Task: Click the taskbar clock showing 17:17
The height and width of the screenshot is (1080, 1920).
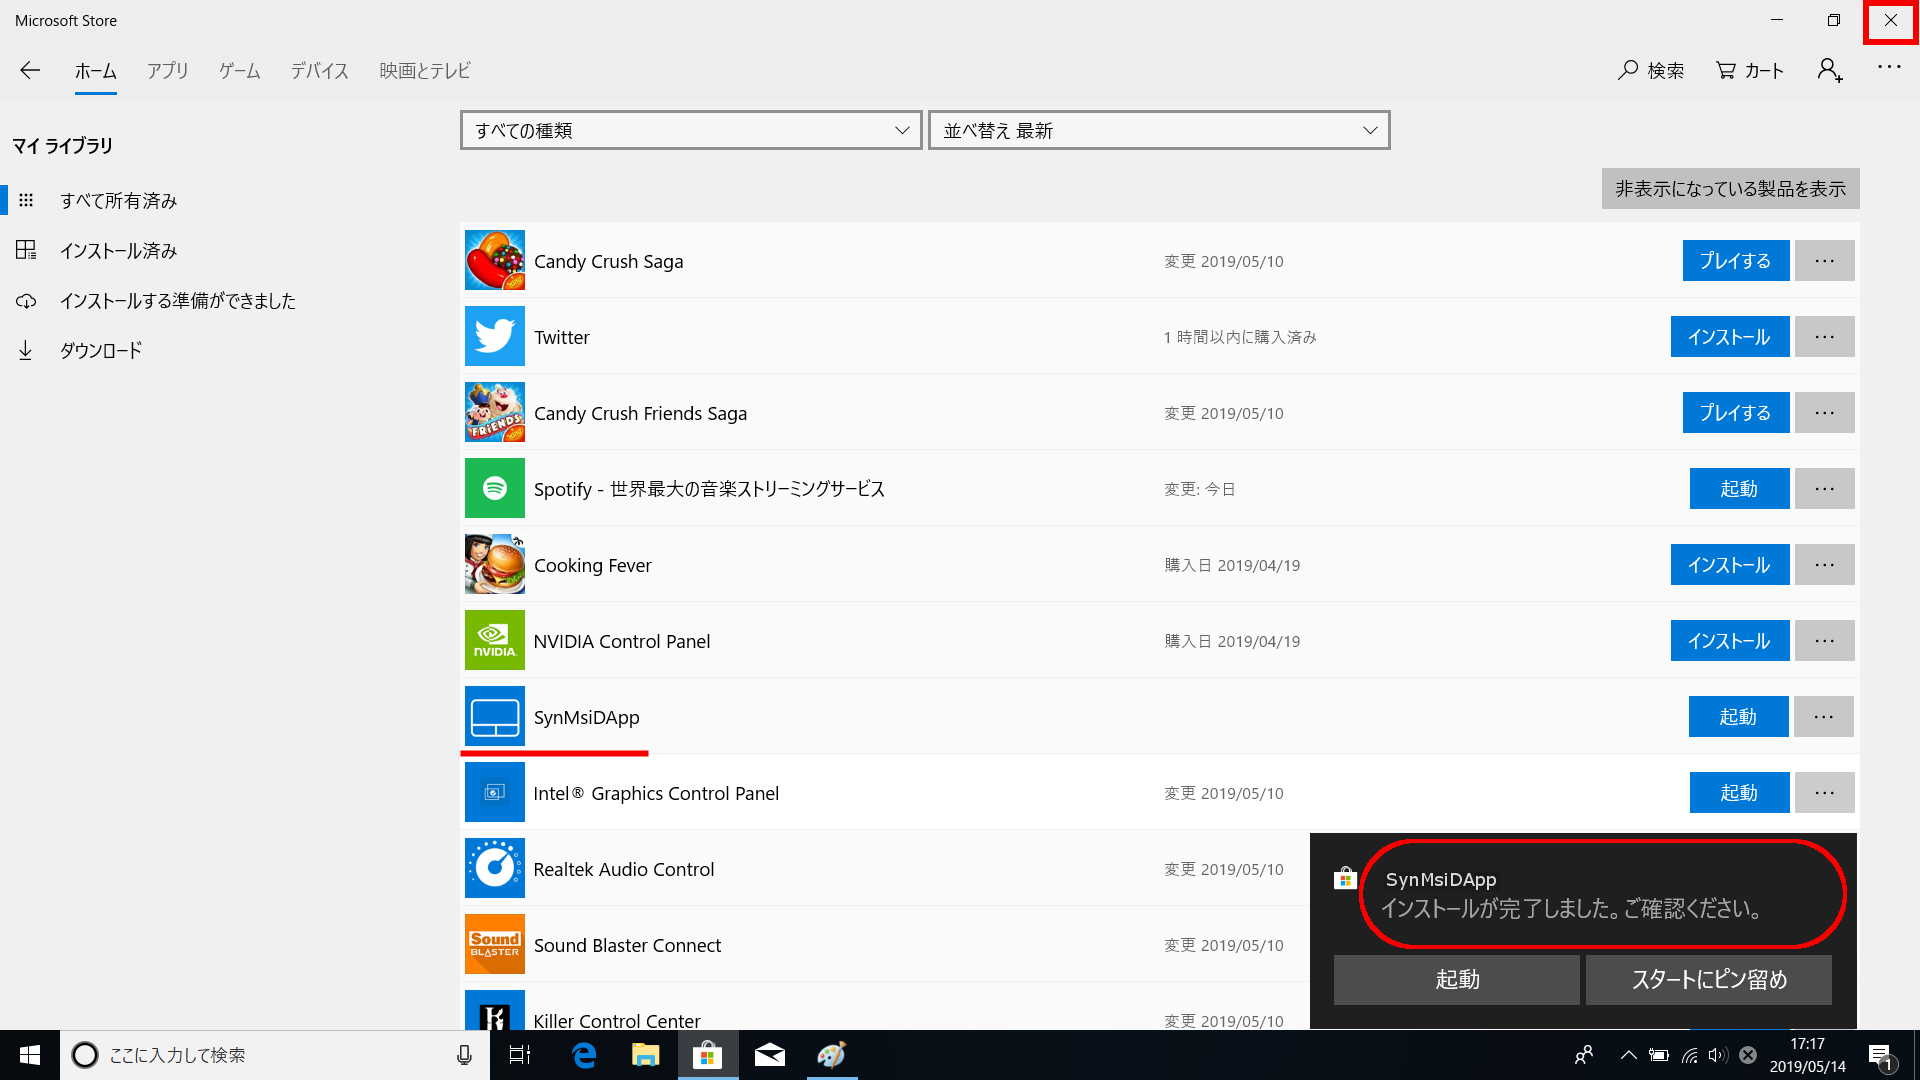Action: click(x=1808, y=1055)
